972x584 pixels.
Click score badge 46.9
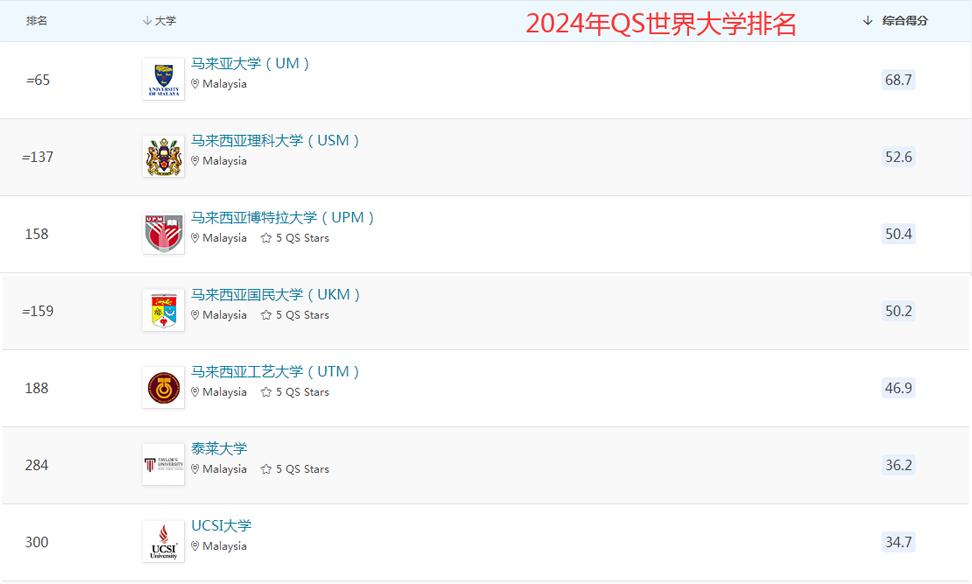click(898, 387)
